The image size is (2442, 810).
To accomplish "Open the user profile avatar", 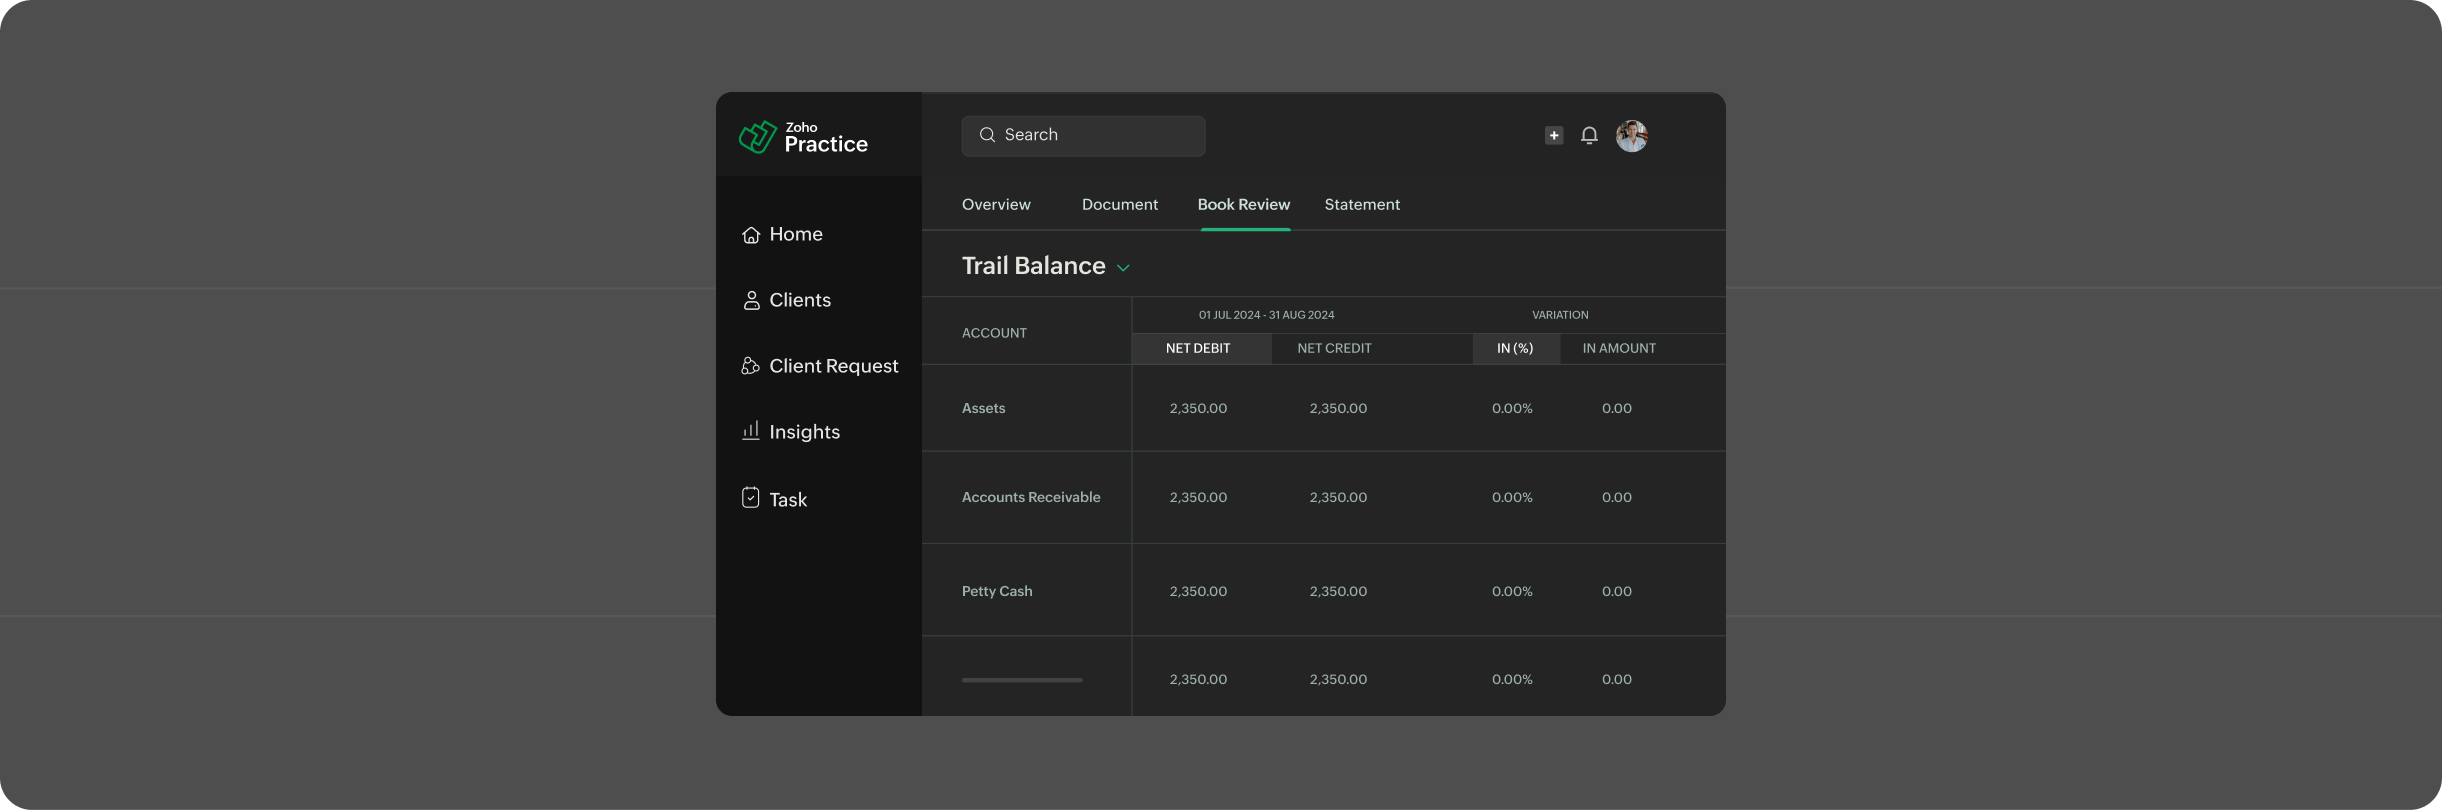I will tap(1631, 136).
